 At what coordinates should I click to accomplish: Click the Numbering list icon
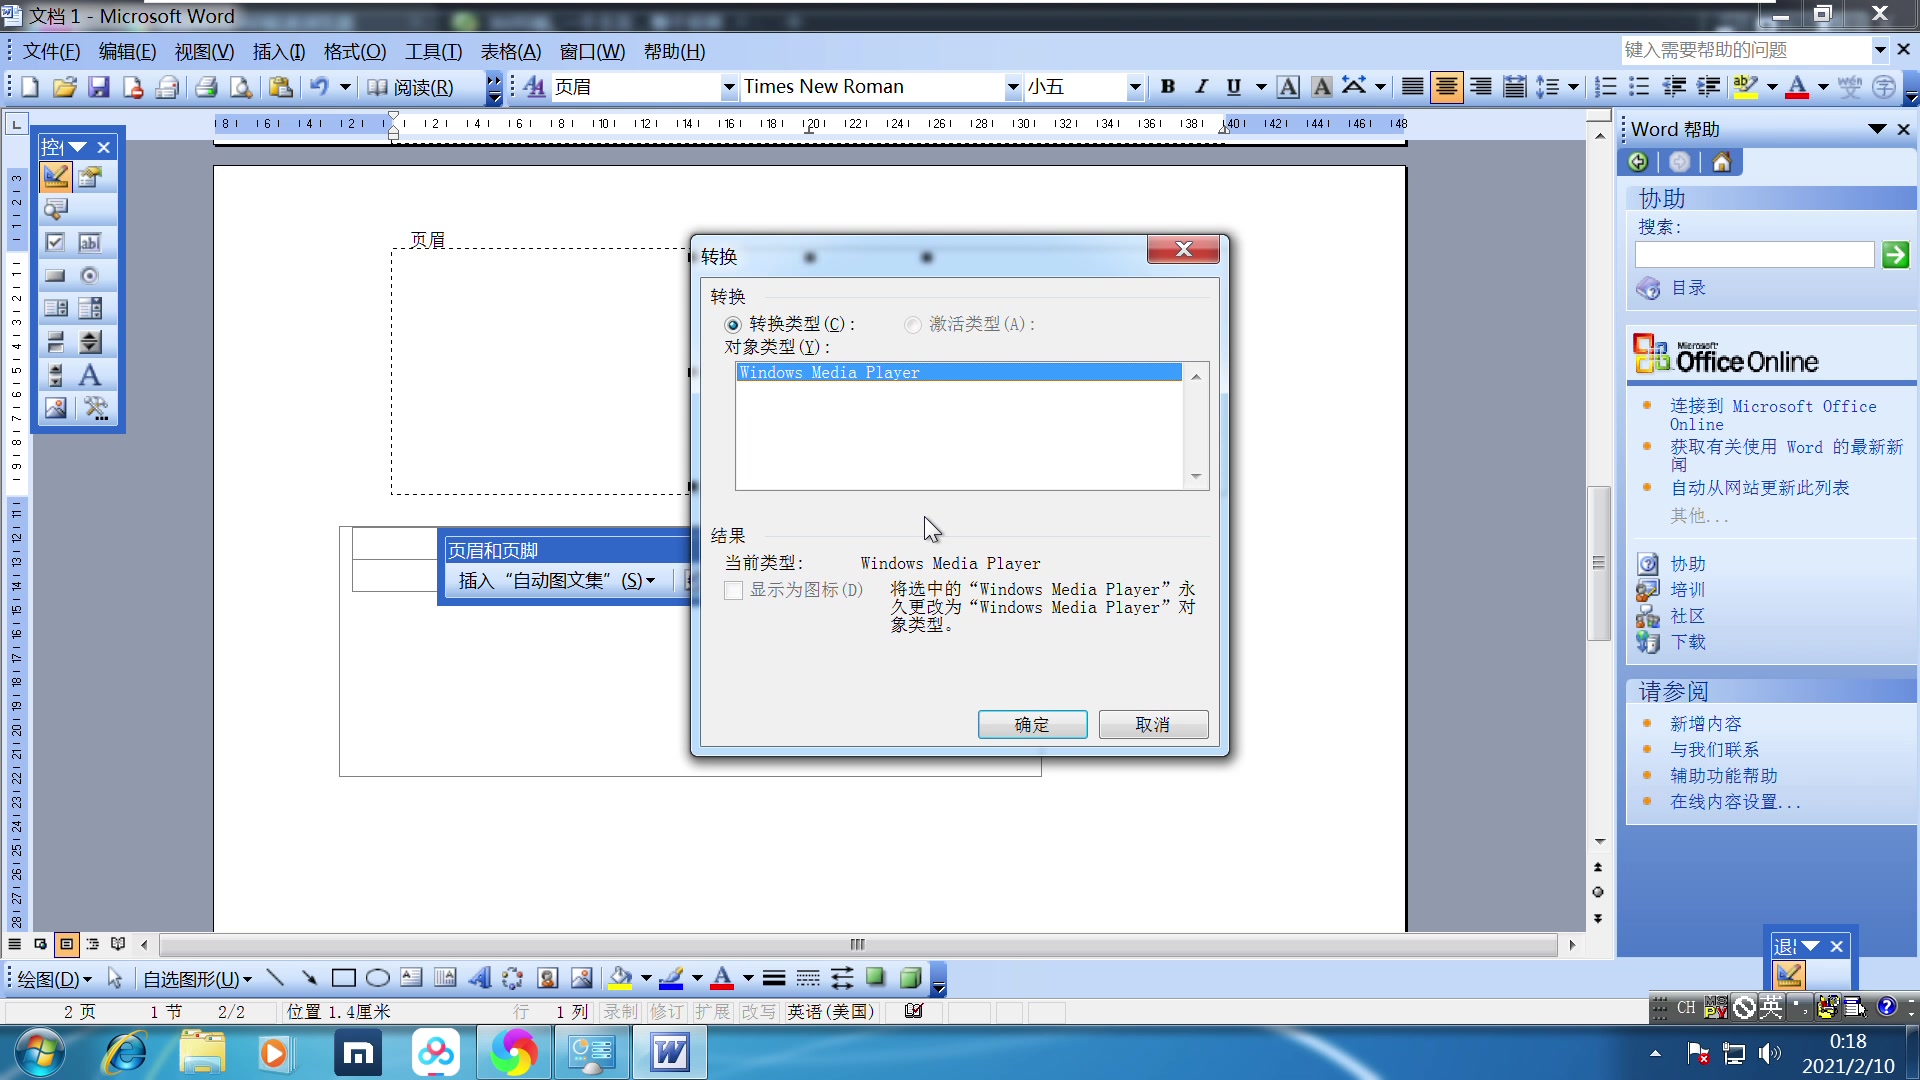click(1606, 87)
